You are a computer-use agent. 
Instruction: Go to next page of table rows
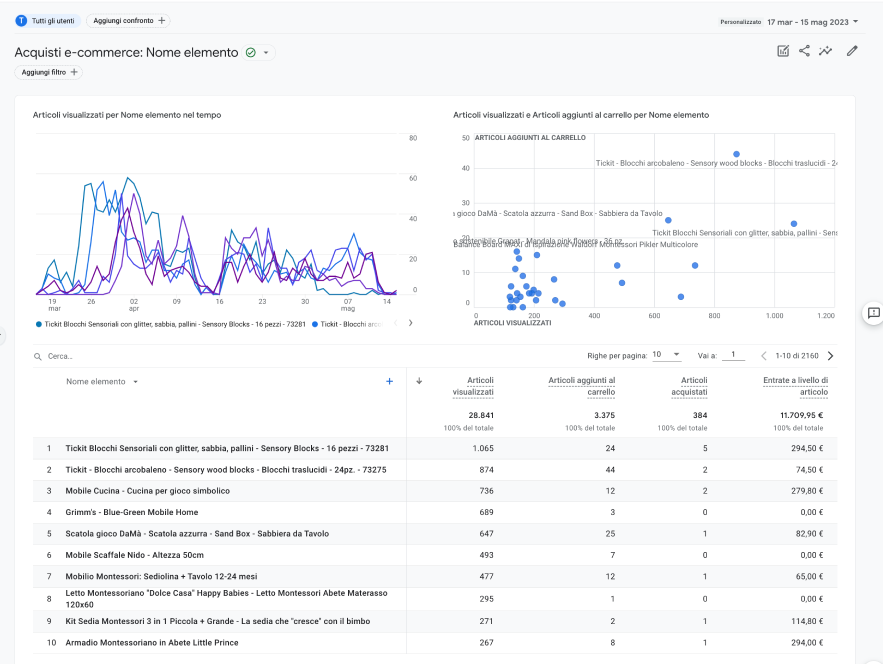(x=830, y=355)
